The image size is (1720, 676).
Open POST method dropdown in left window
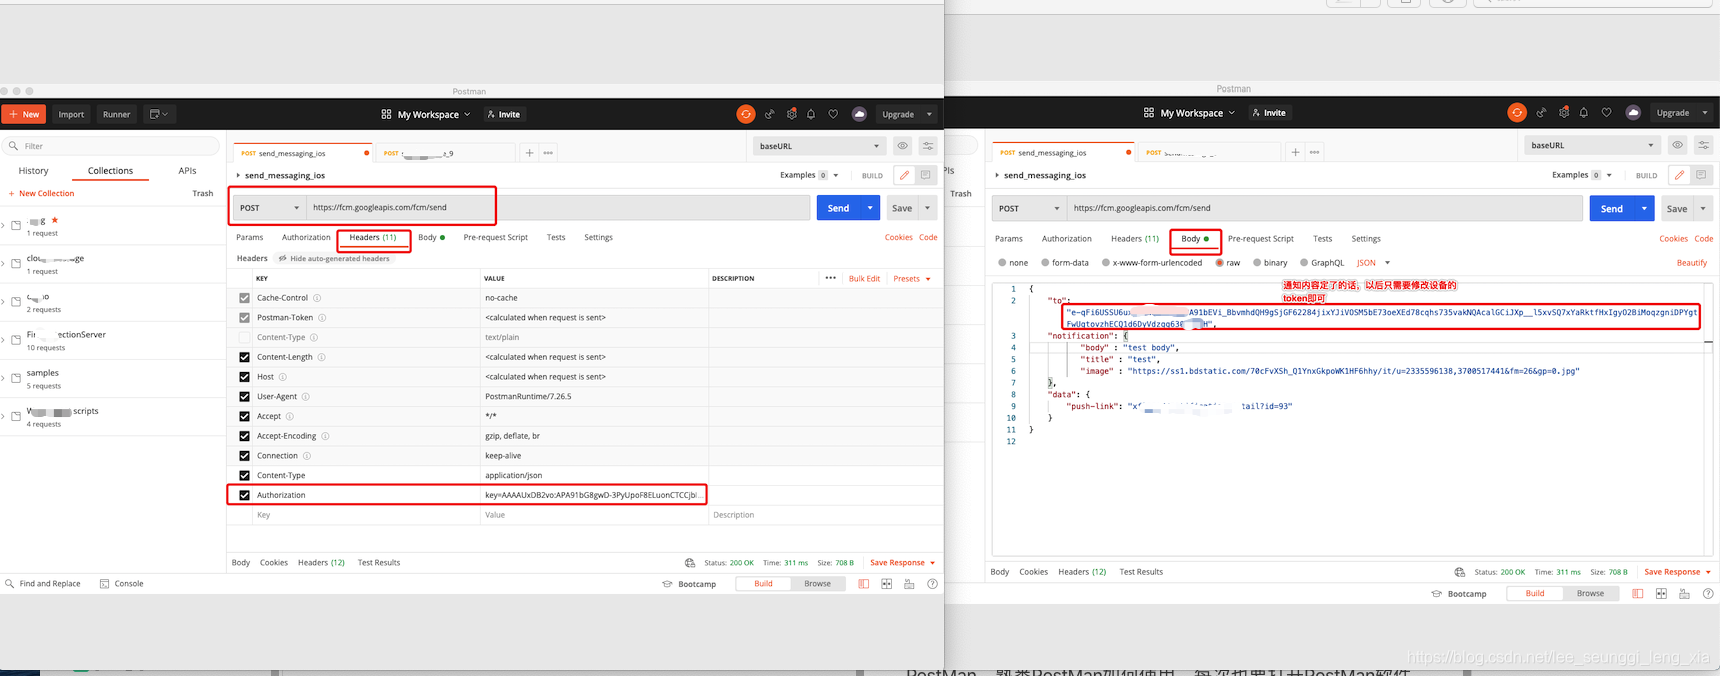(270, 208)
